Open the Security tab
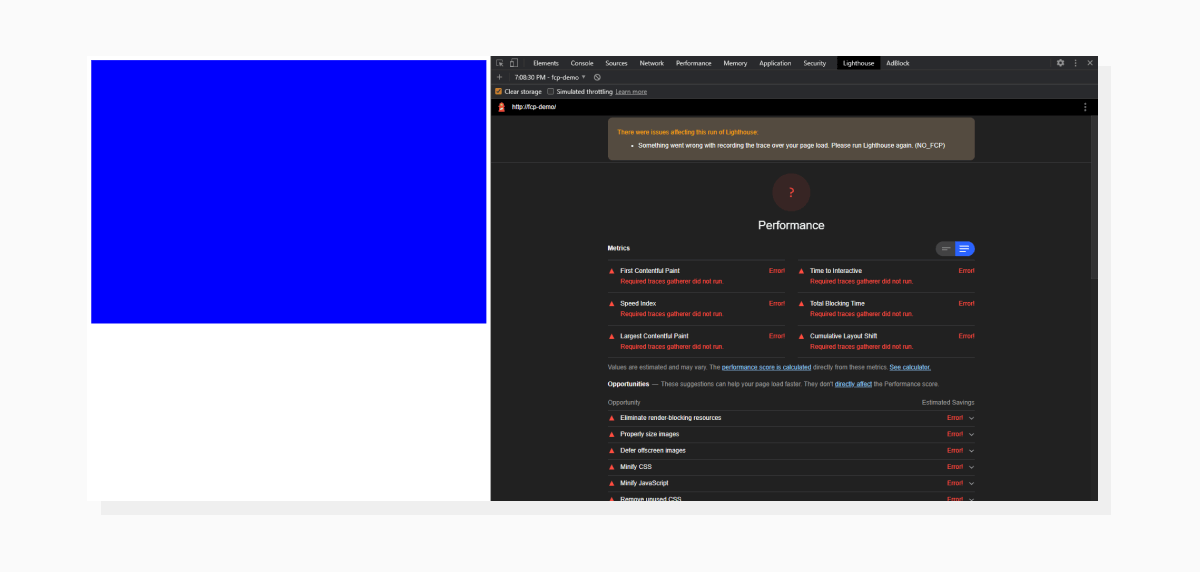The image size is (1200, 572). tap(815, 63)
